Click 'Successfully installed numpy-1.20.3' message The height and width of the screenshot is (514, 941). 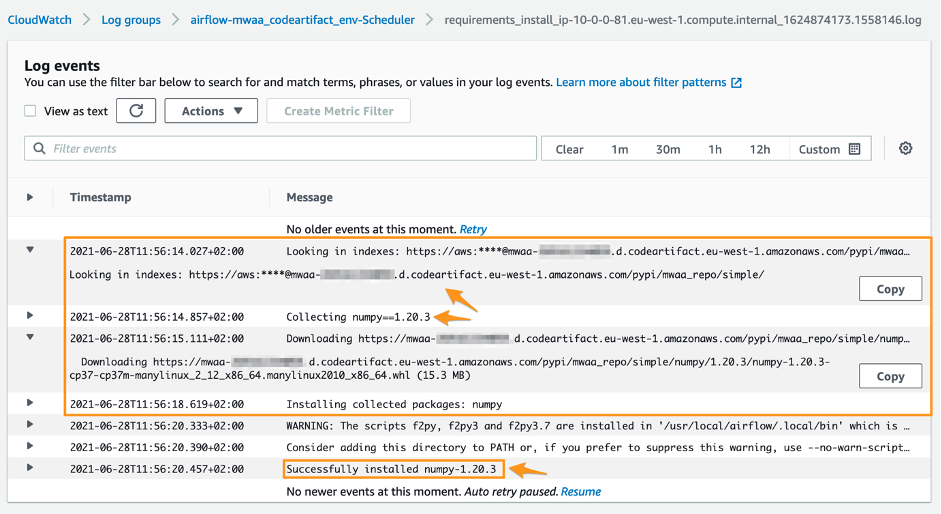pos(391,469)
